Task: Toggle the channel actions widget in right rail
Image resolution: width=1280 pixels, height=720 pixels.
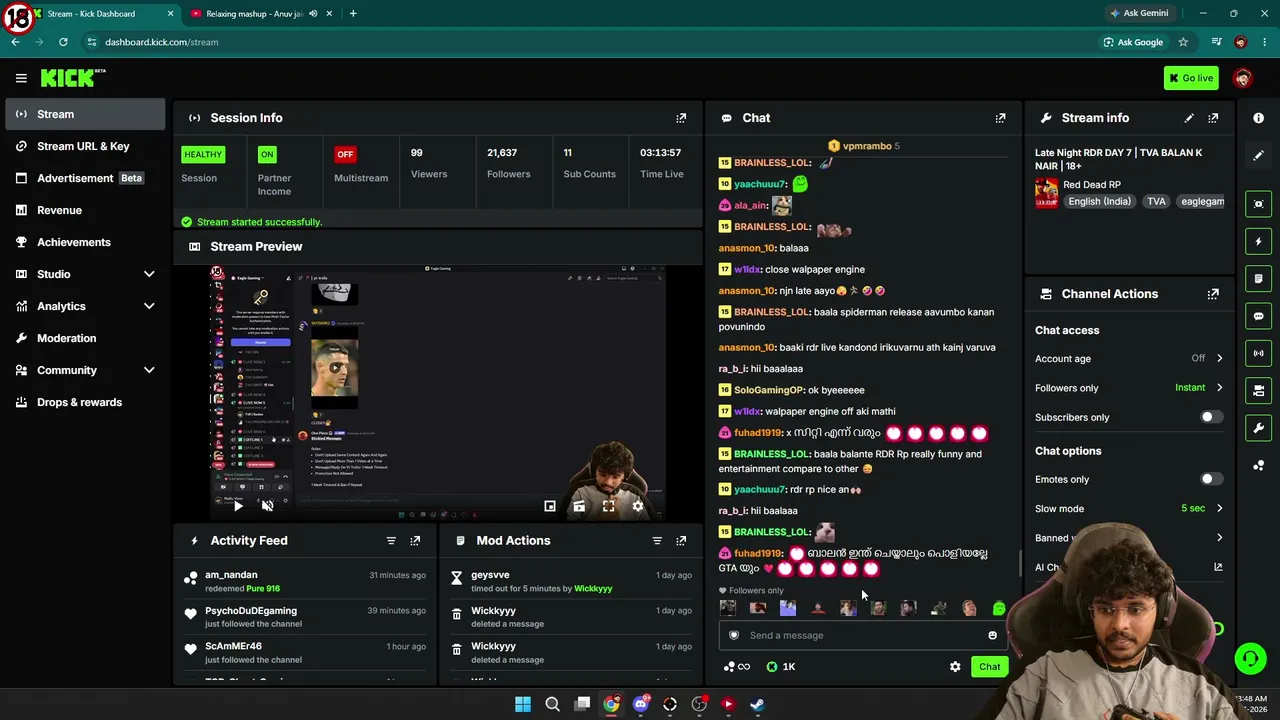Action: 1258,391
